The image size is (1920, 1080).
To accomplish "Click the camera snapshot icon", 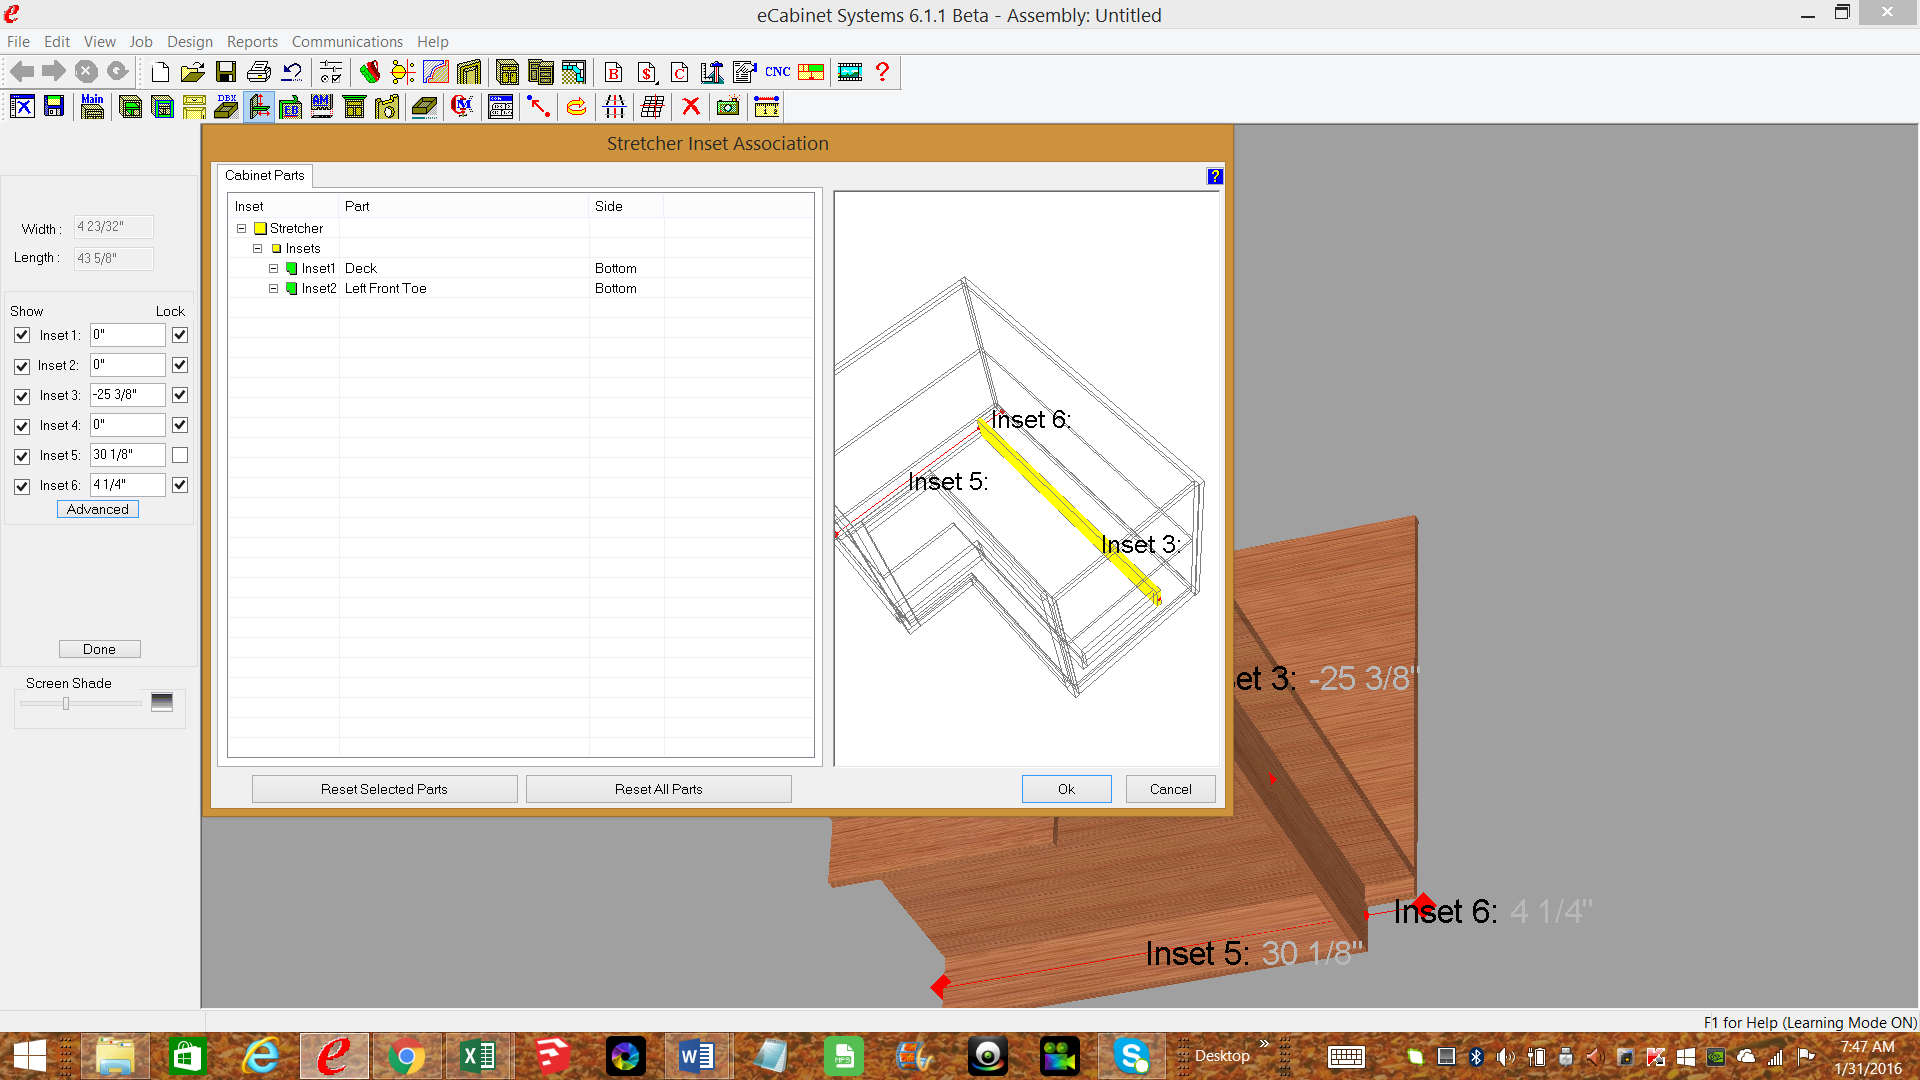I will [x=728, y=107].
